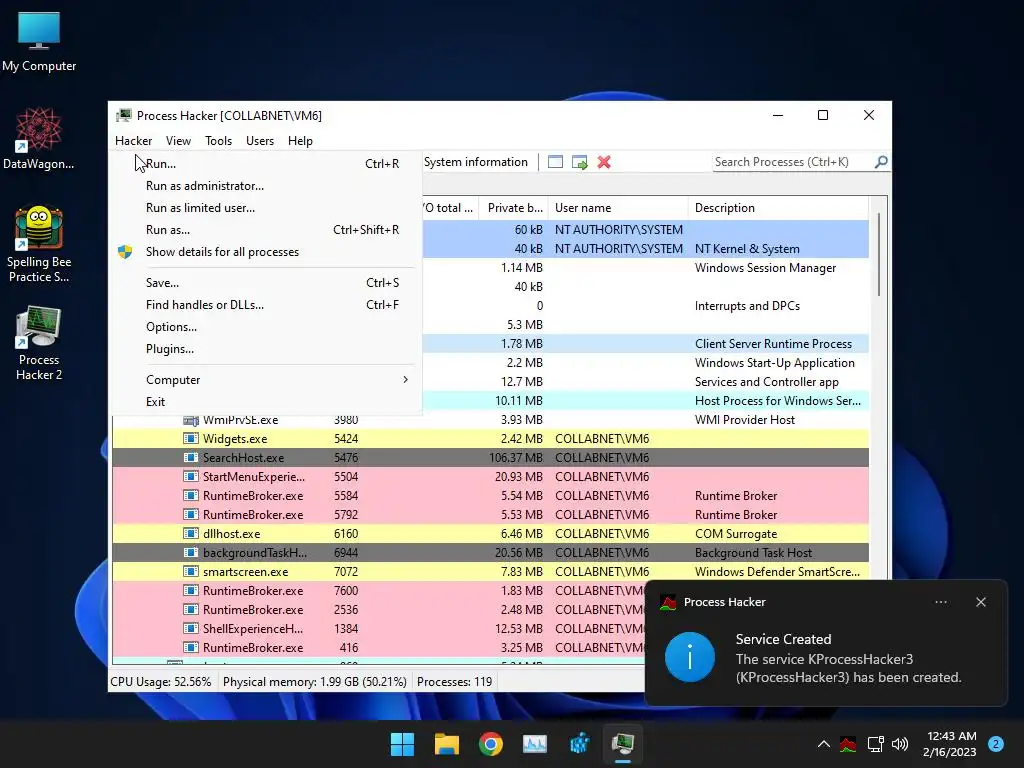Select RuntimeBroker.exe with PID 5584
The height and width of the screenshot is (768, 1024).
coord(490,496)
